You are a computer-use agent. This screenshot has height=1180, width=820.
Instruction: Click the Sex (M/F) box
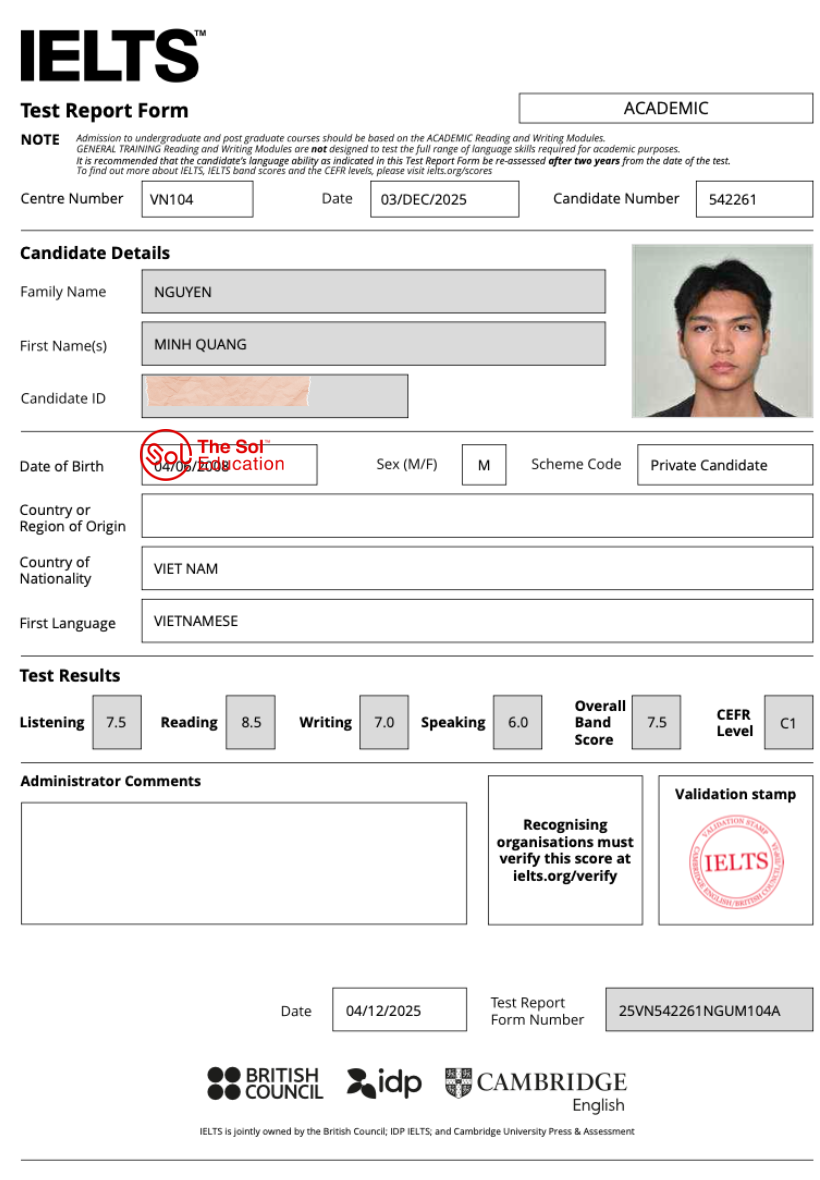pyautogui.click(x=484, y=465)
